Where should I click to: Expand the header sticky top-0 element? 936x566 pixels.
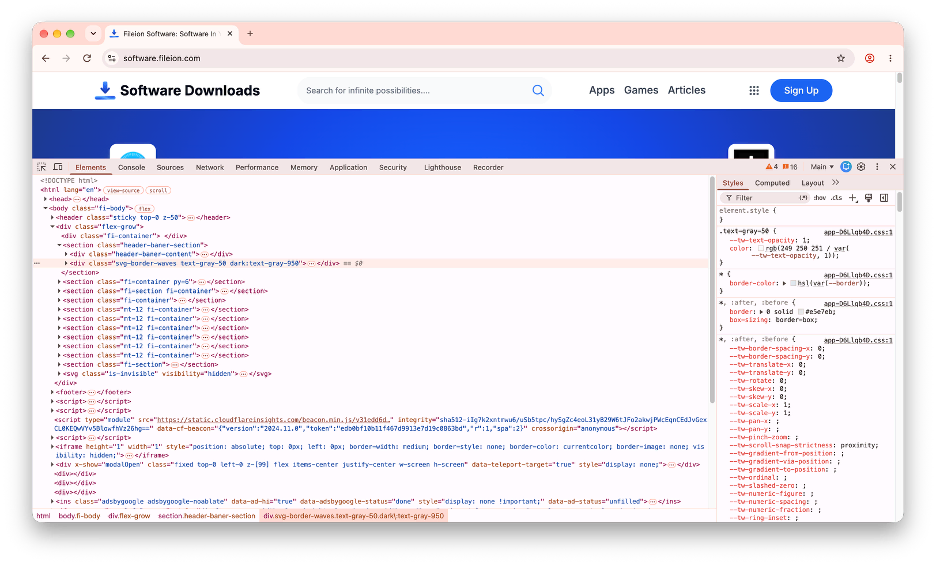(x=52, y=217)
